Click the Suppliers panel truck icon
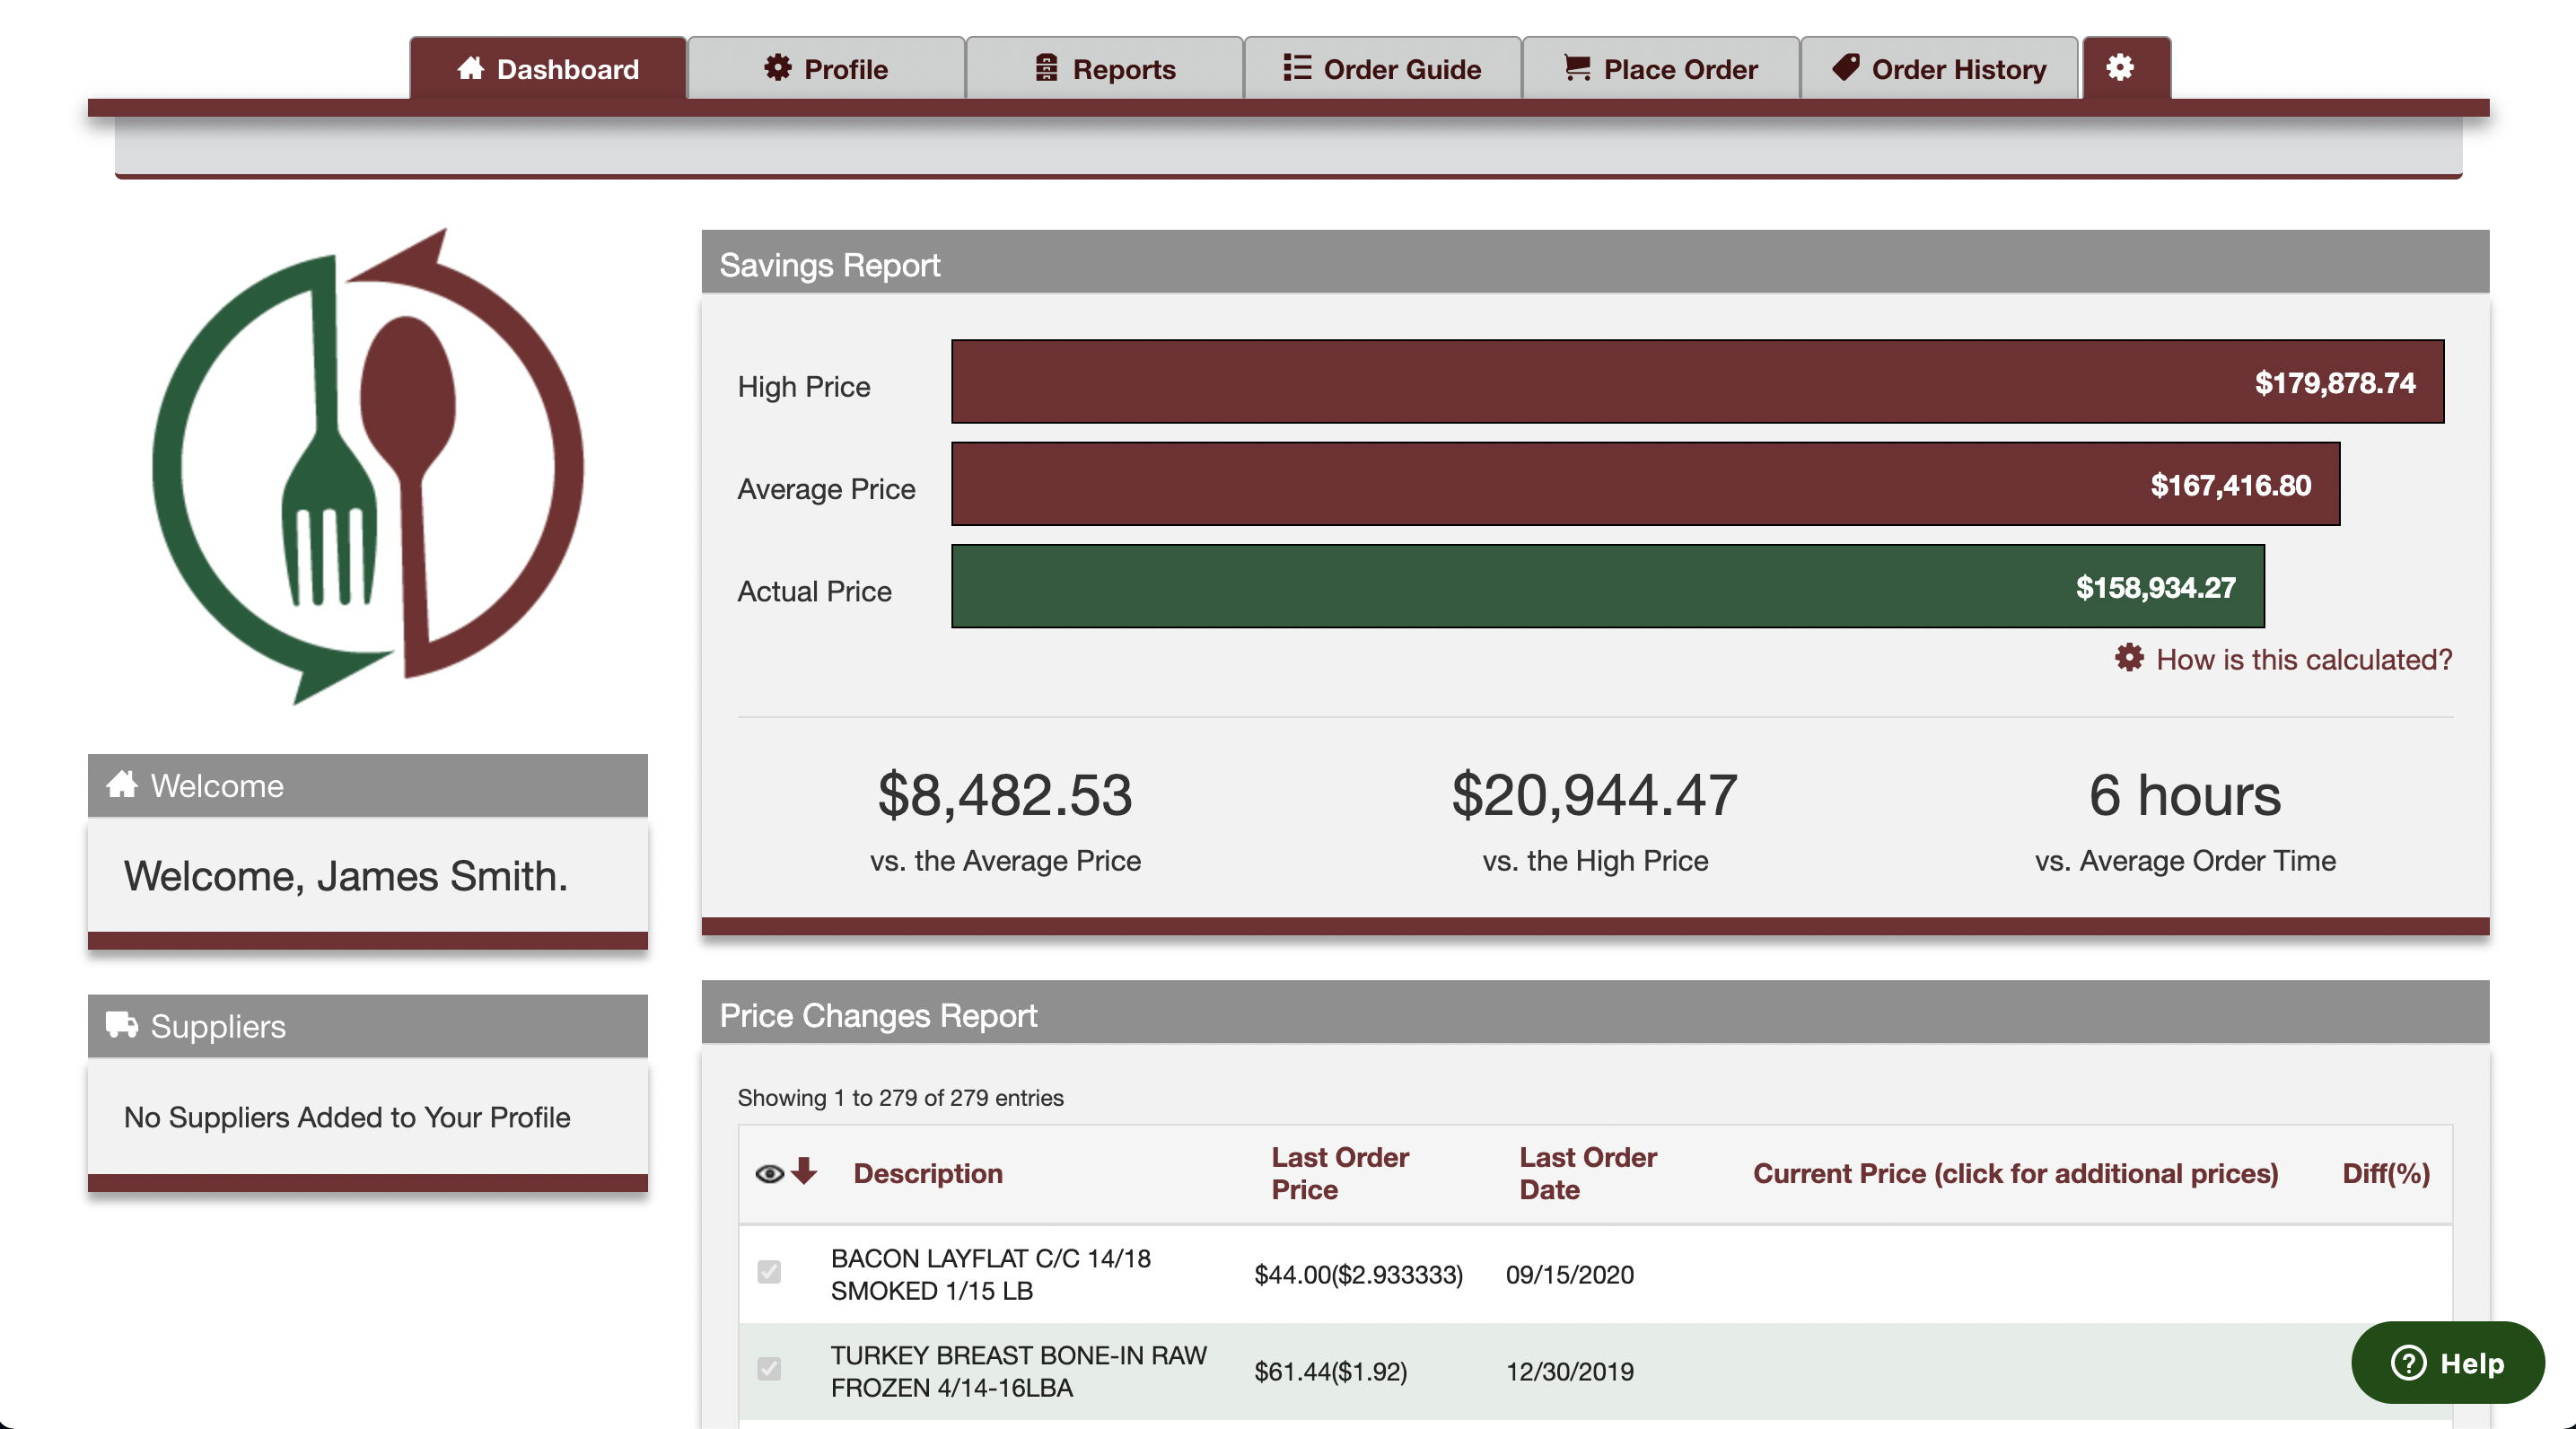This screenshot has height=1429, width=2576. coord(122,1025)
